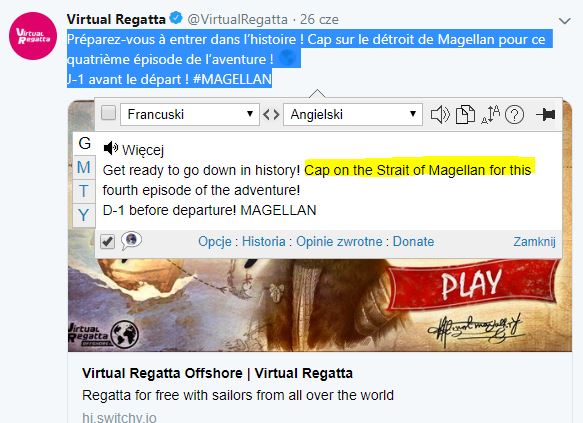Swap languages with the arrows icon

pyautogui.click(x=271, y=114)
